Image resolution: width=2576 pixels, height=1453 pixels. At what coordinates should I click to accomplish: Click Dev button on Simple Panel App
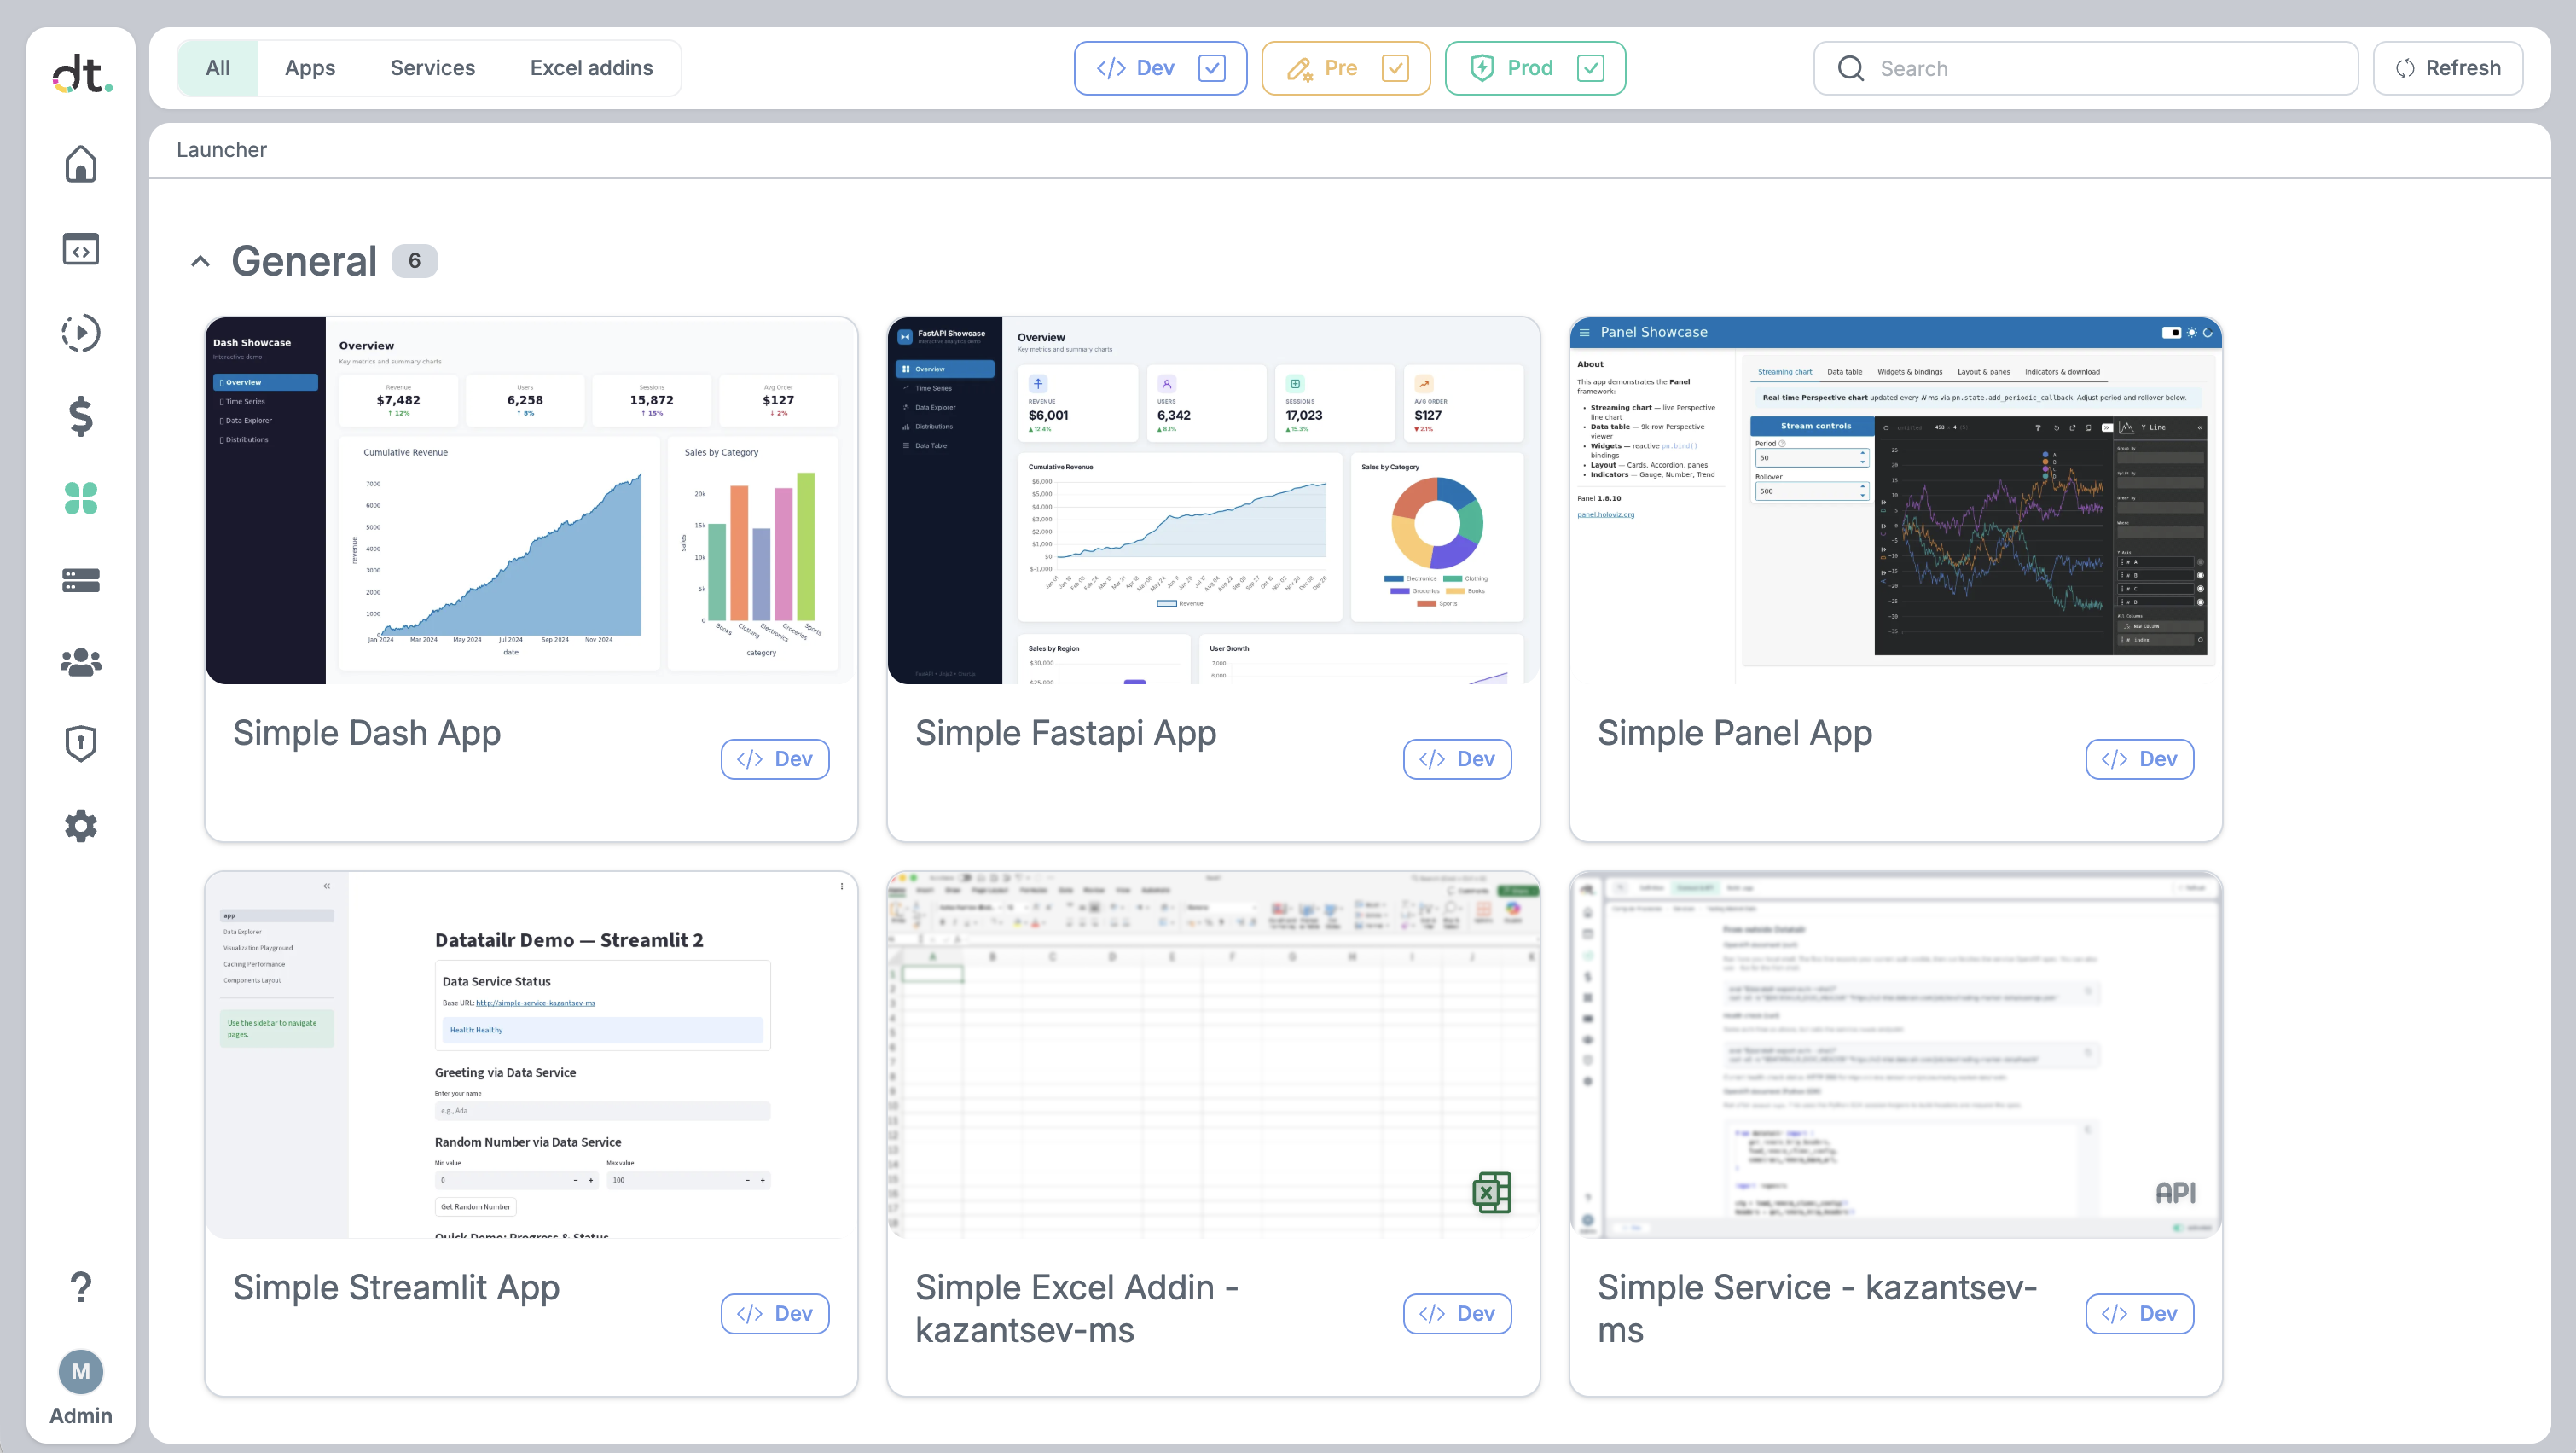[x=2140, y=759]
